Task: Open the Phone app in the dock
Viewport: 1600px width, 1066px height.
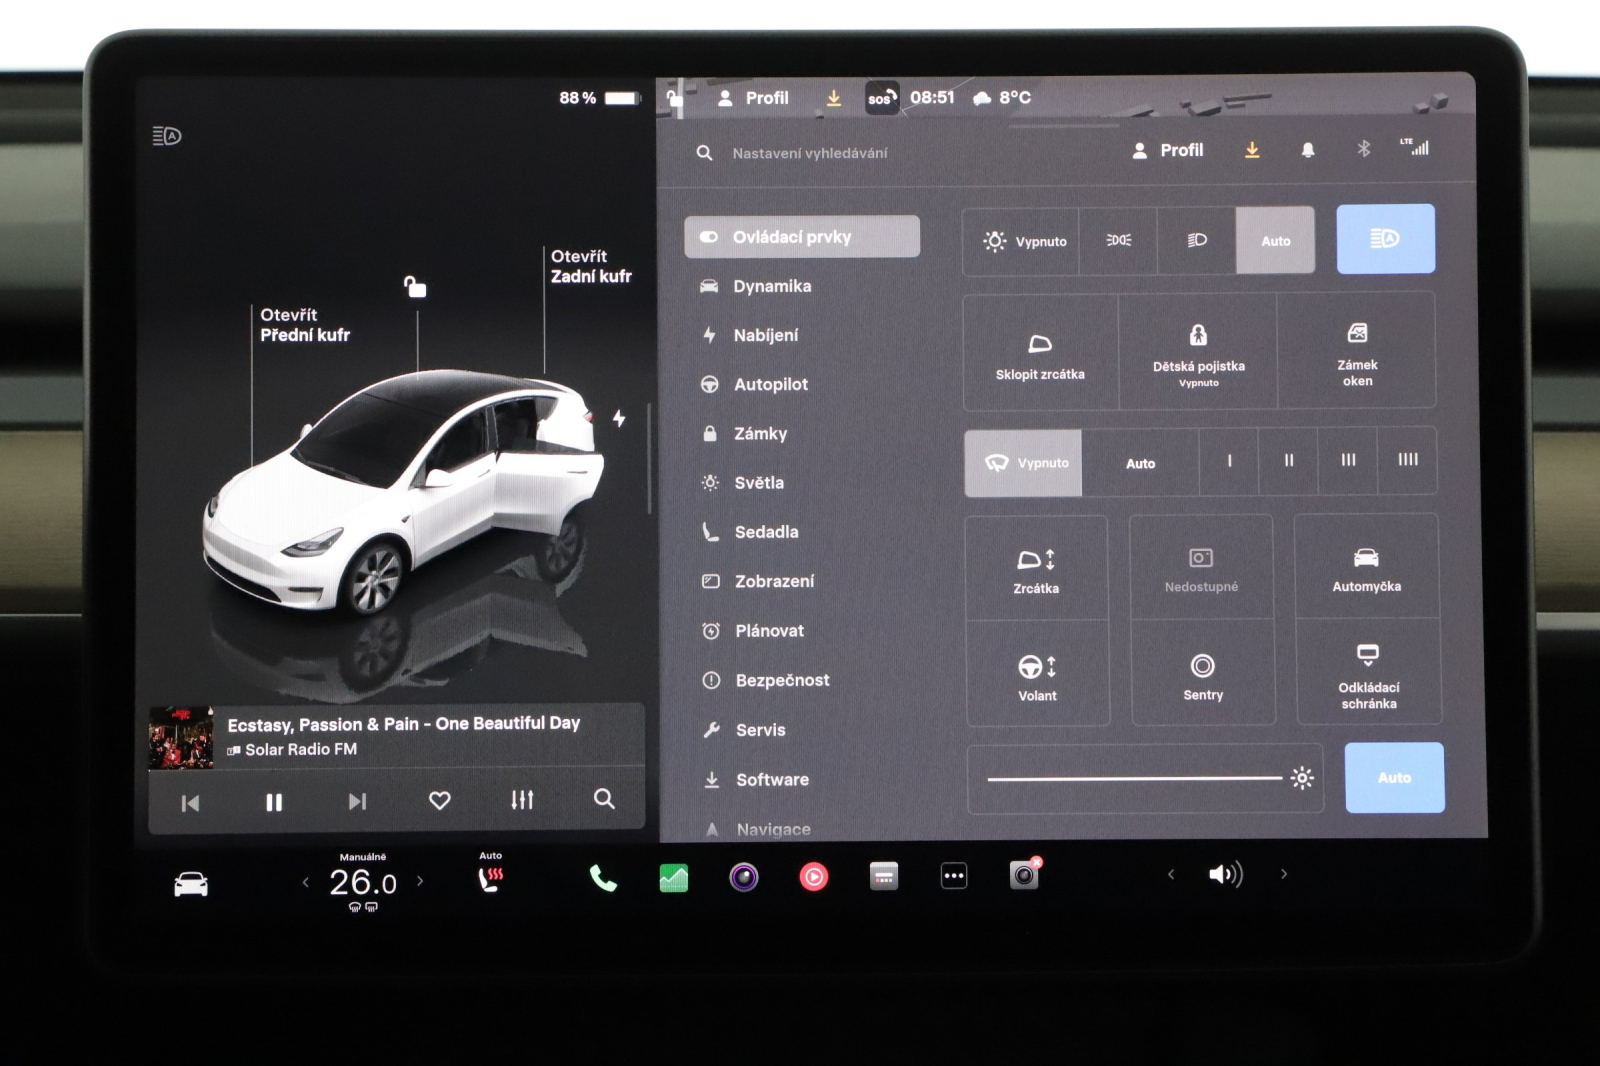Action: pos(601,877)
